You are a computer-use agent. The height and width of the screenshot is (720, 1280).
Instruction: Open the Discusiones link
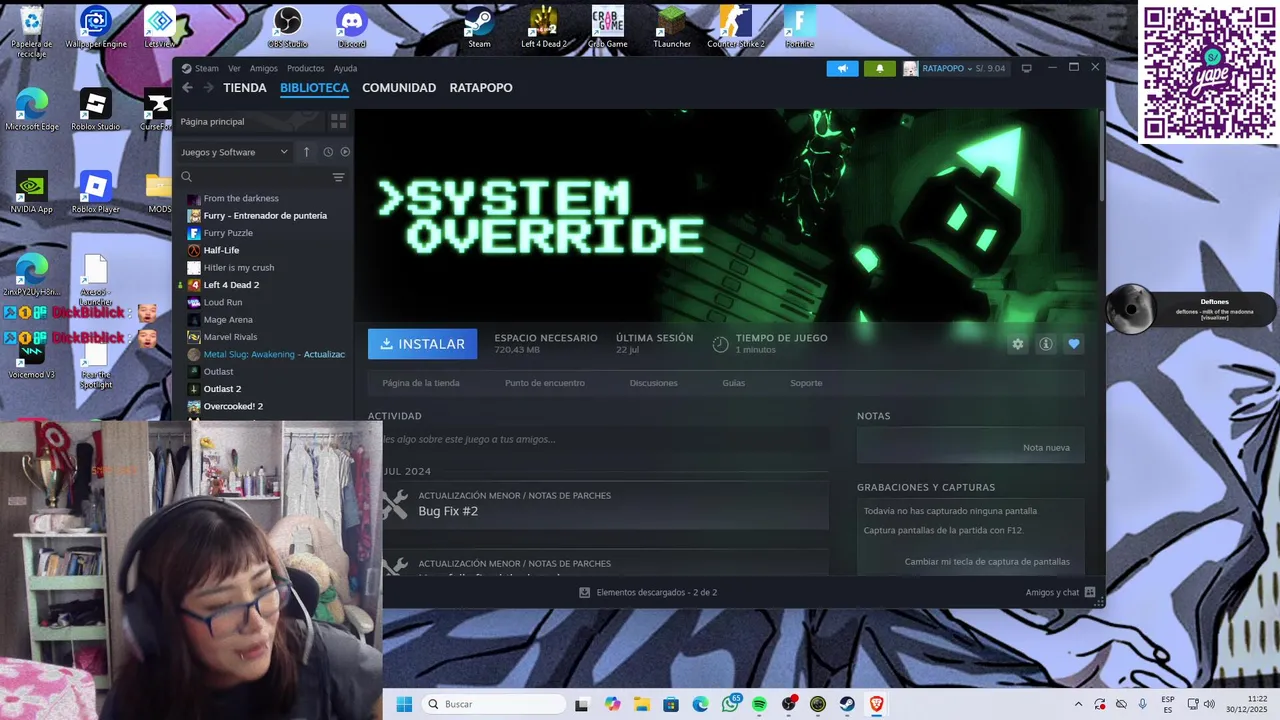[654, 383]
